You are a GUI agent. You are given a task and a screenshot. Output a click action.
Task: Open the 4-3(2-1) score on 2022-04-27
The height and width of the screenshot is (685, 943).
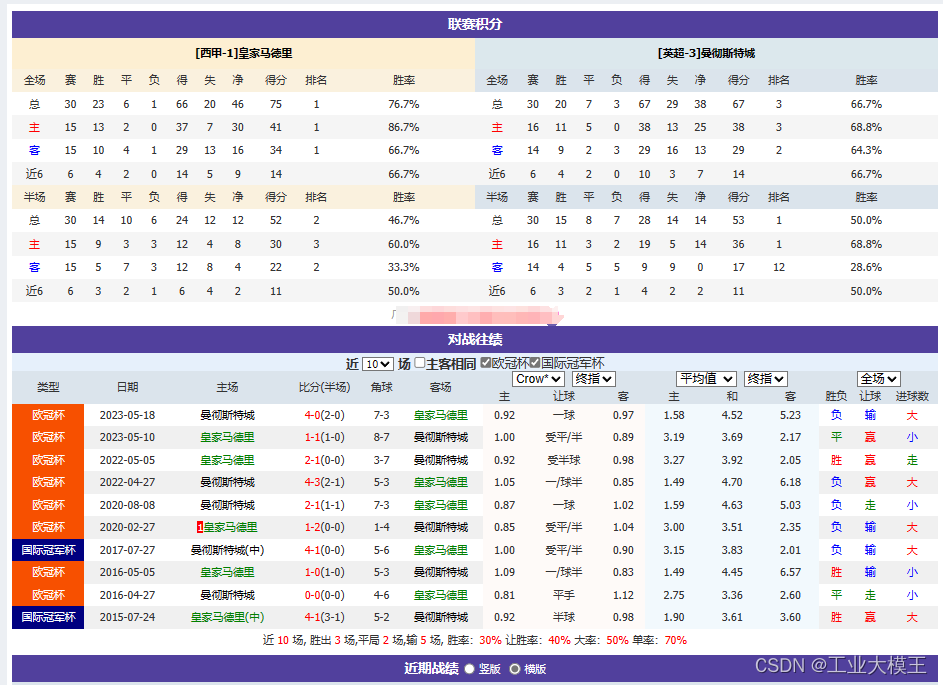coord(325,482)
